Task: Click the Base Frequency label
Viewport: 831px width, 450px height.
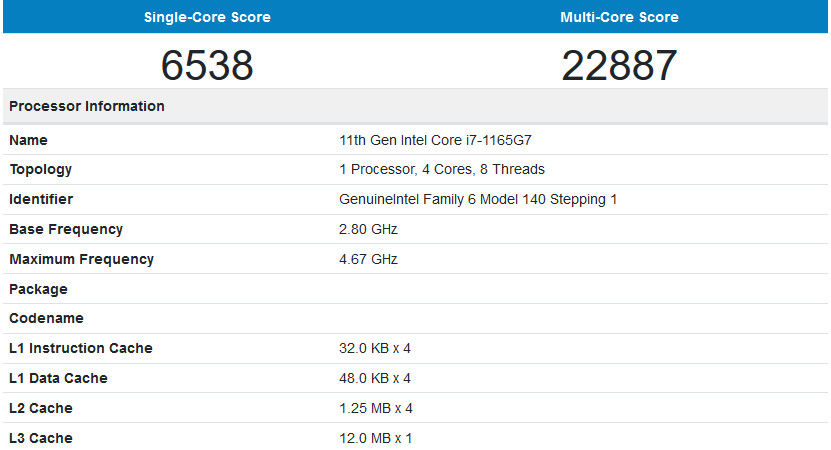Action: (x=66, y=229)
